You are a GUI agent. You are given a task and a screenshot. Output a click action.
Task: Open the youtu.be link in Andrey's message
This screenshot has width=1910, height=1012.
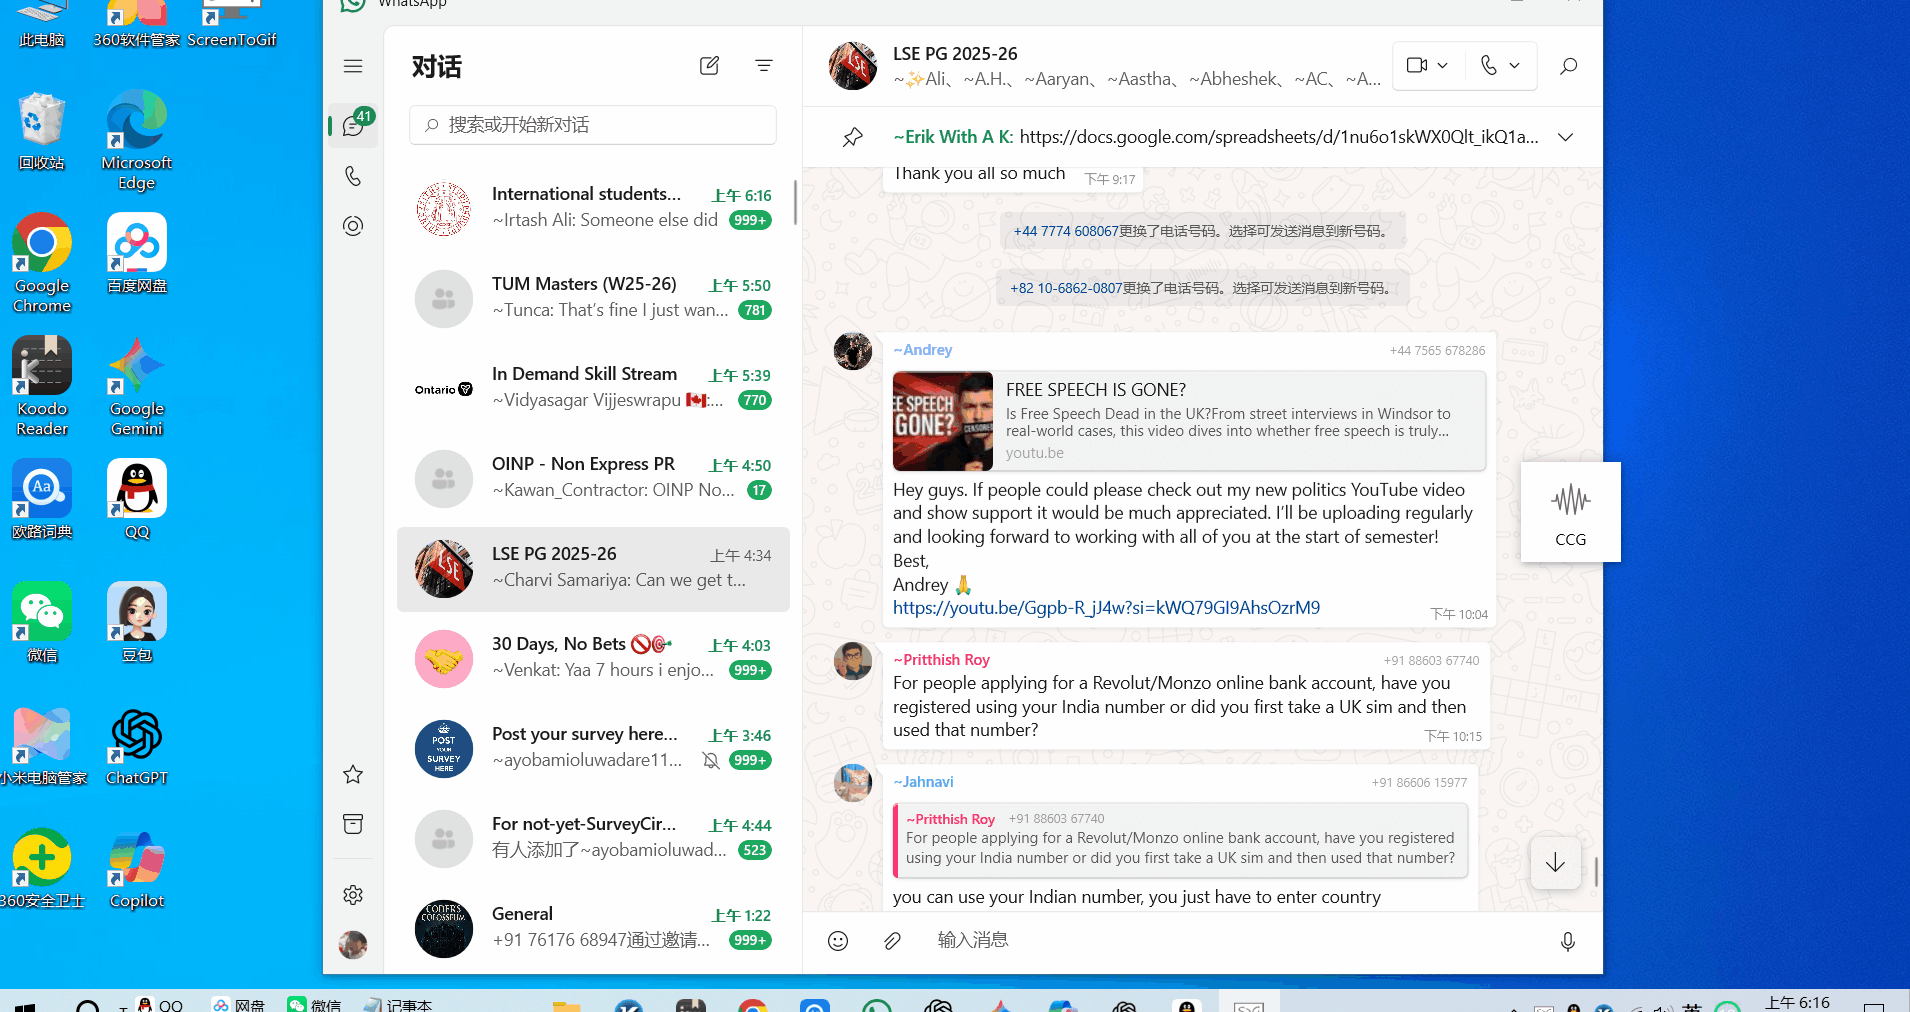pos(1106,608)
